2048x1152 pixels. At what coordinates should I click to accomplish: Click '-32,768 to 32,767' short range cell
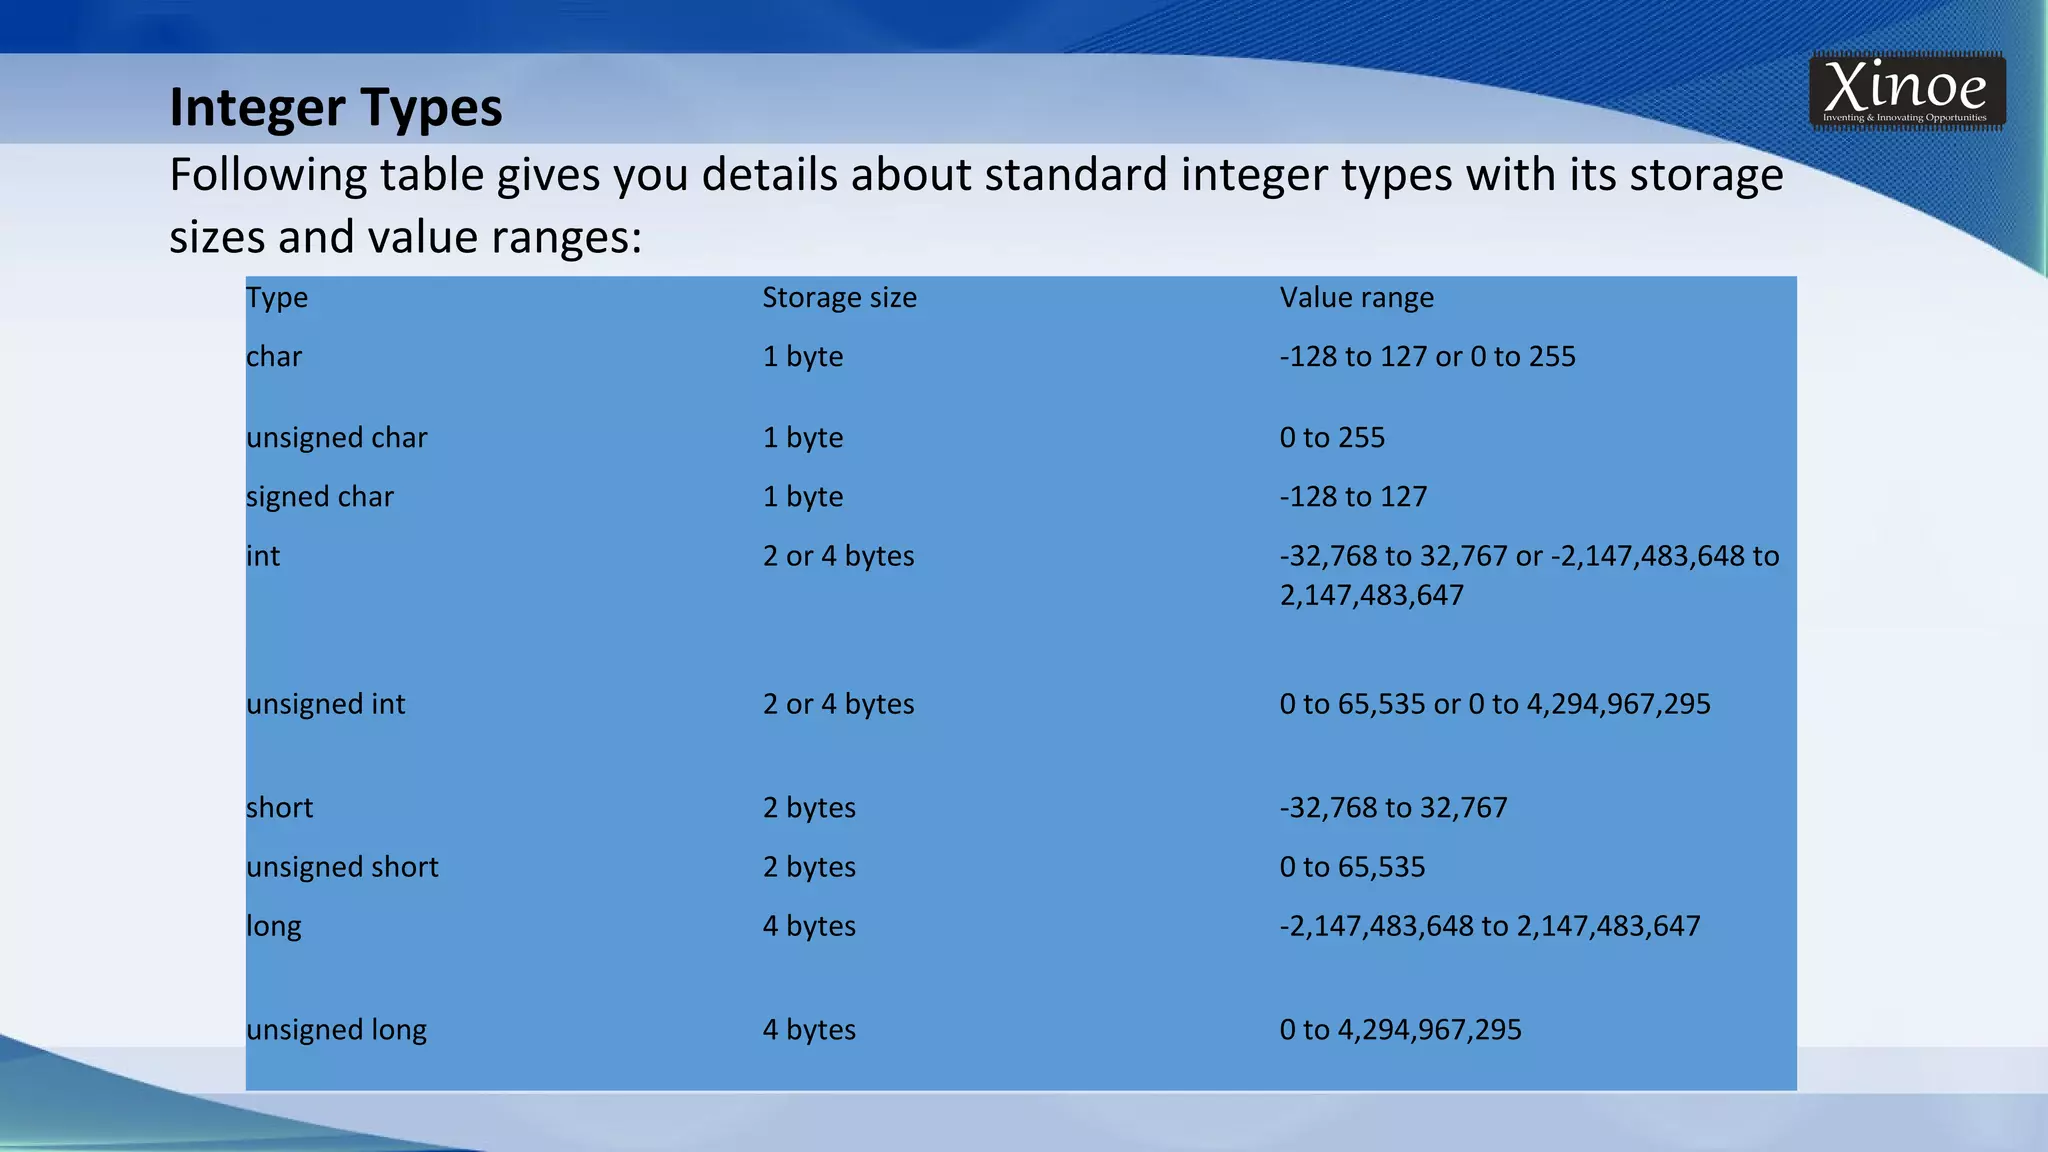(x=1393, y=807)
